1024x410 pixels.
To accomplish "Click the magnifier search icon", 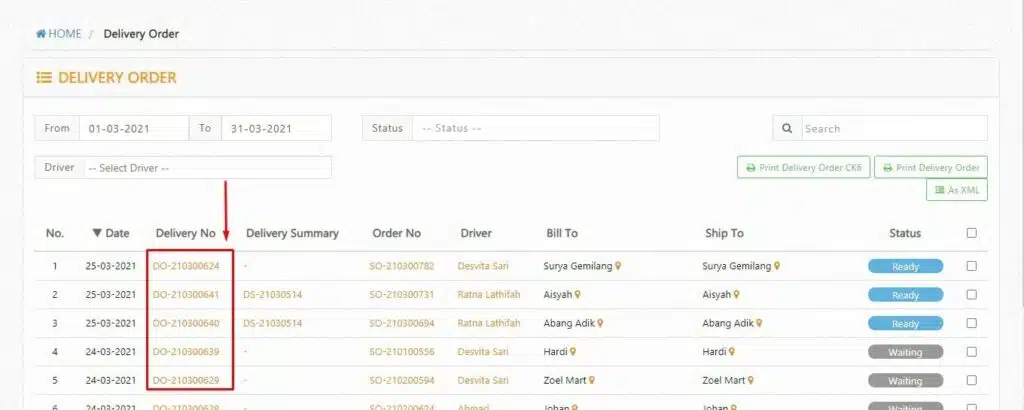I will pos(787,129).
